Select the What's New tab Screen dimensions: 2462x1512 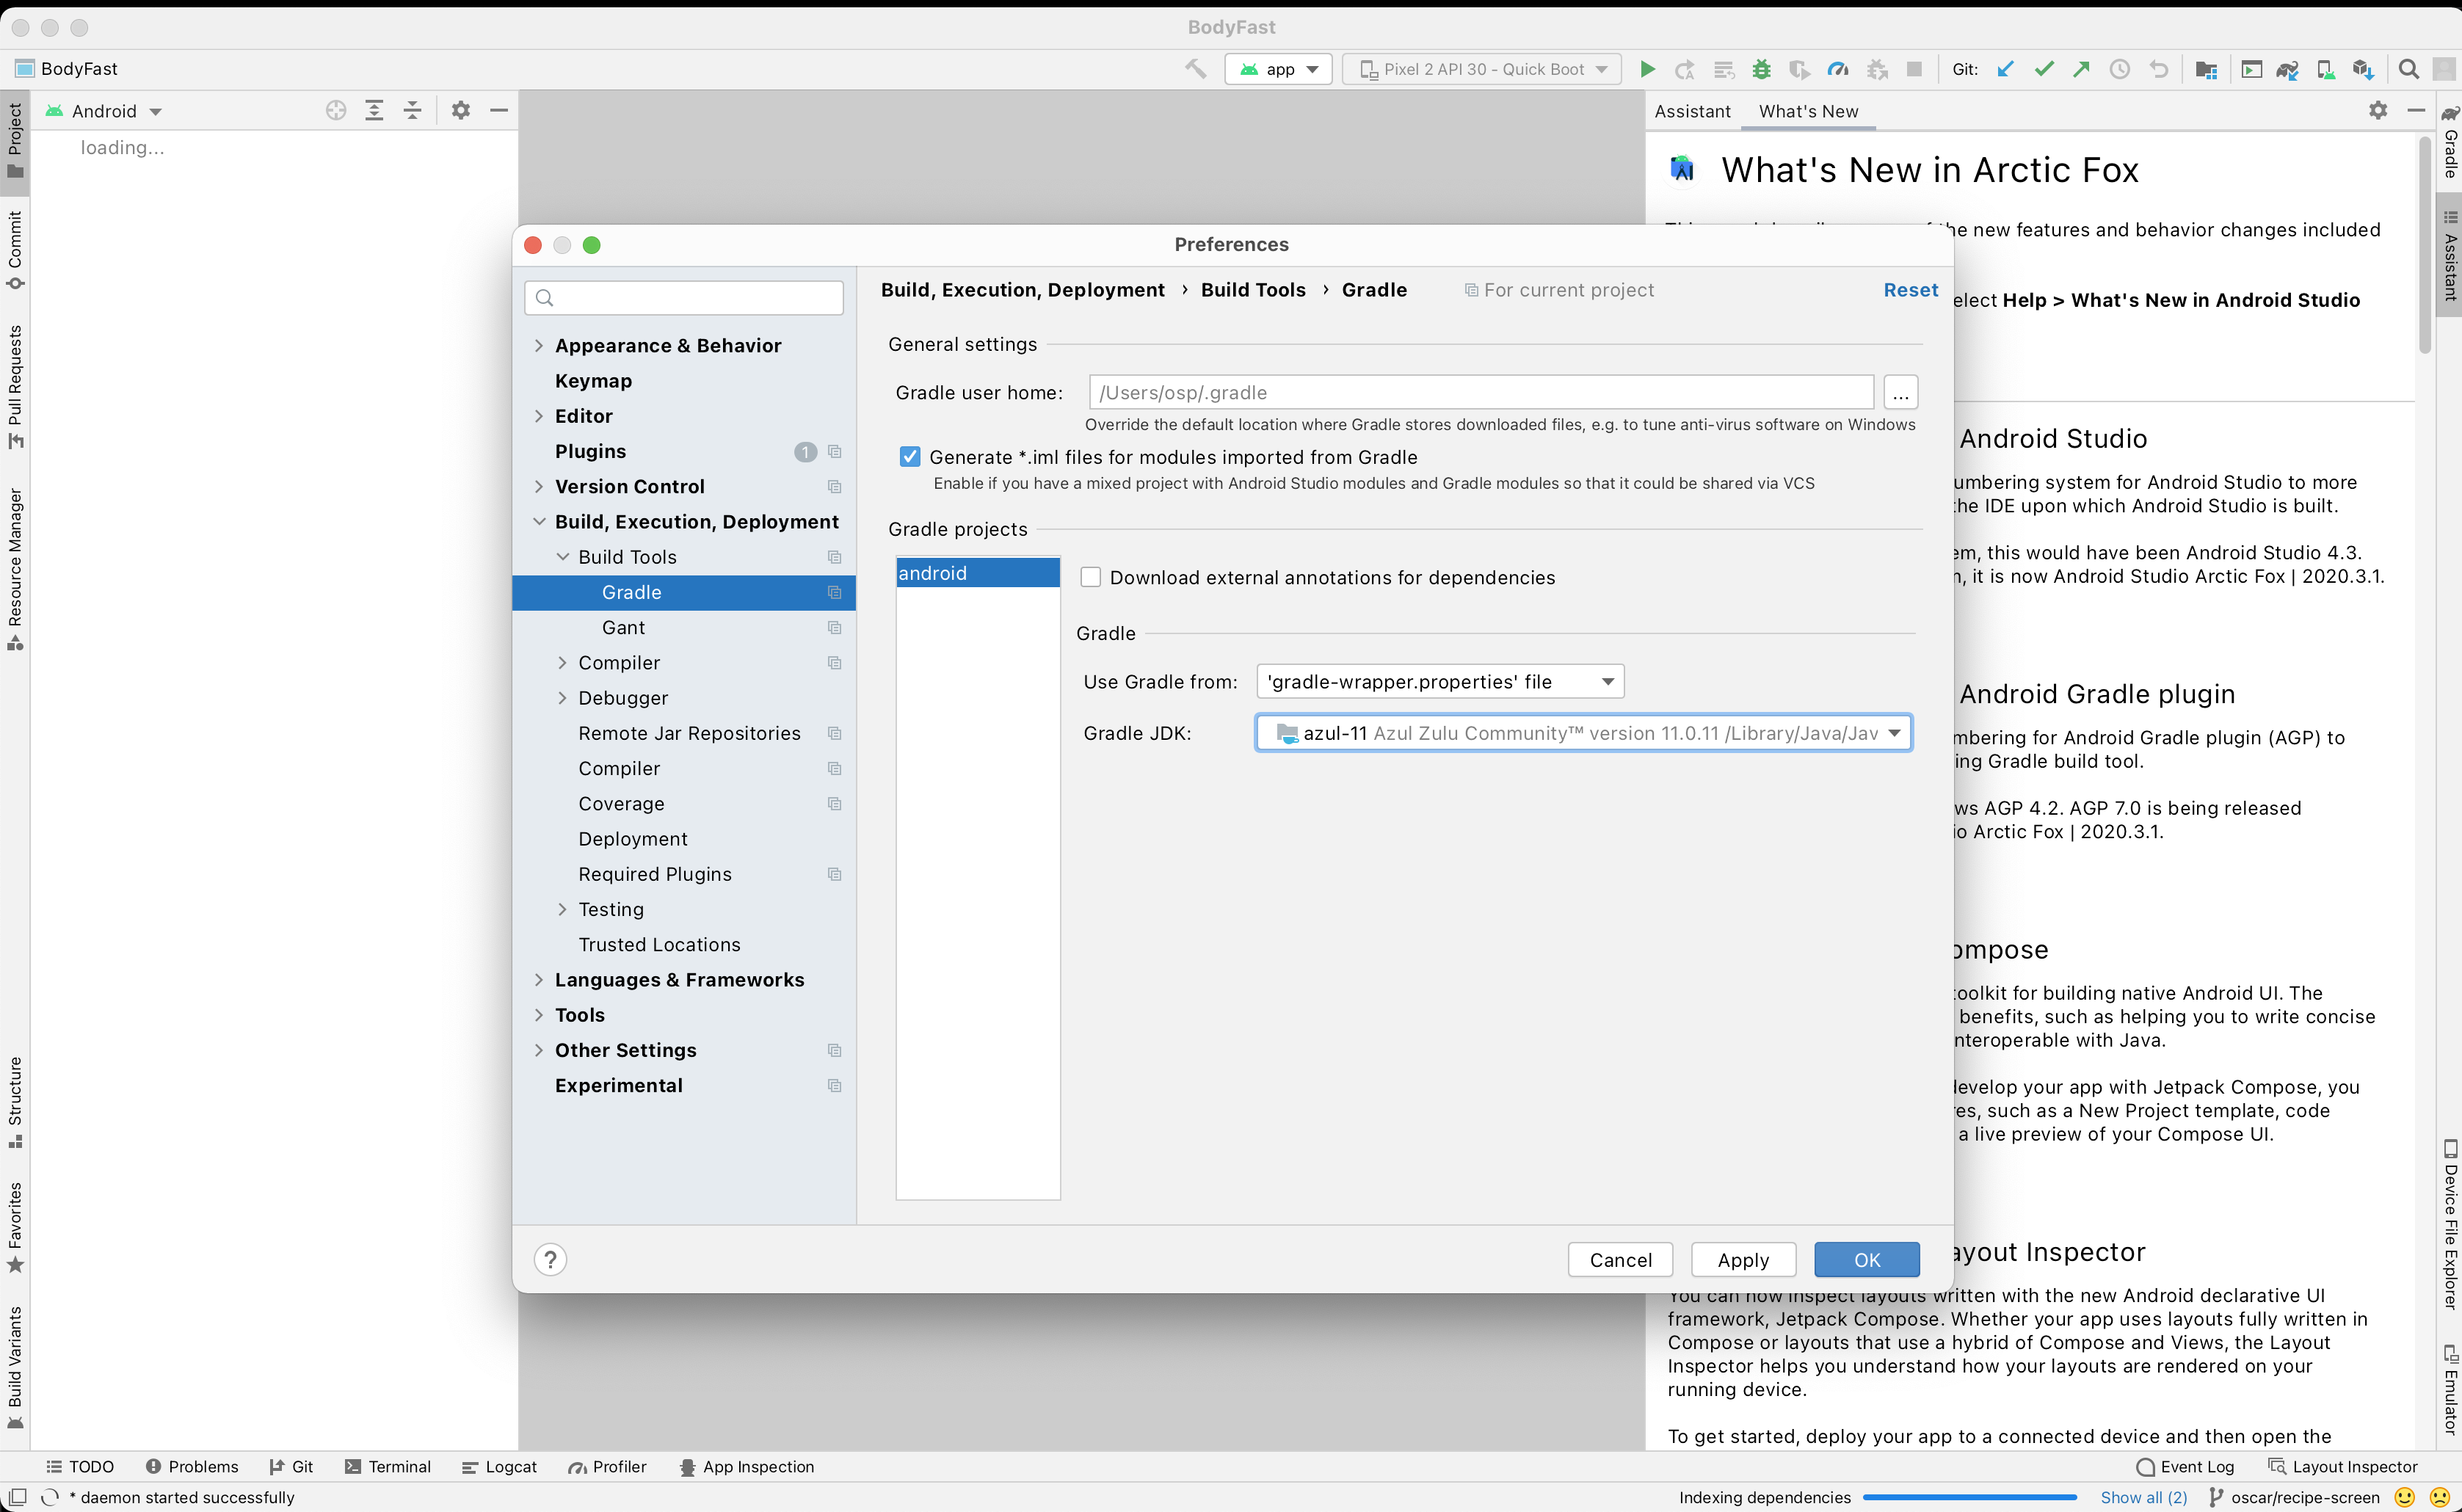[1808, 111]
